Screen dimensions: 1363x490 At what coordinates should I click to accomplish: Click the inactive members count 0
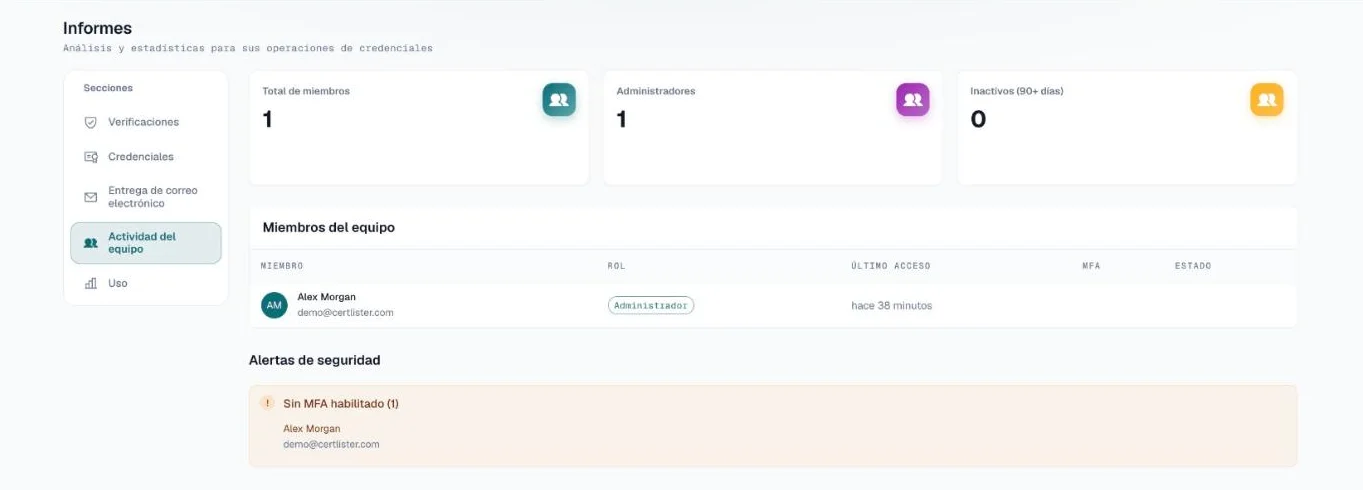[x=978, y=119]
